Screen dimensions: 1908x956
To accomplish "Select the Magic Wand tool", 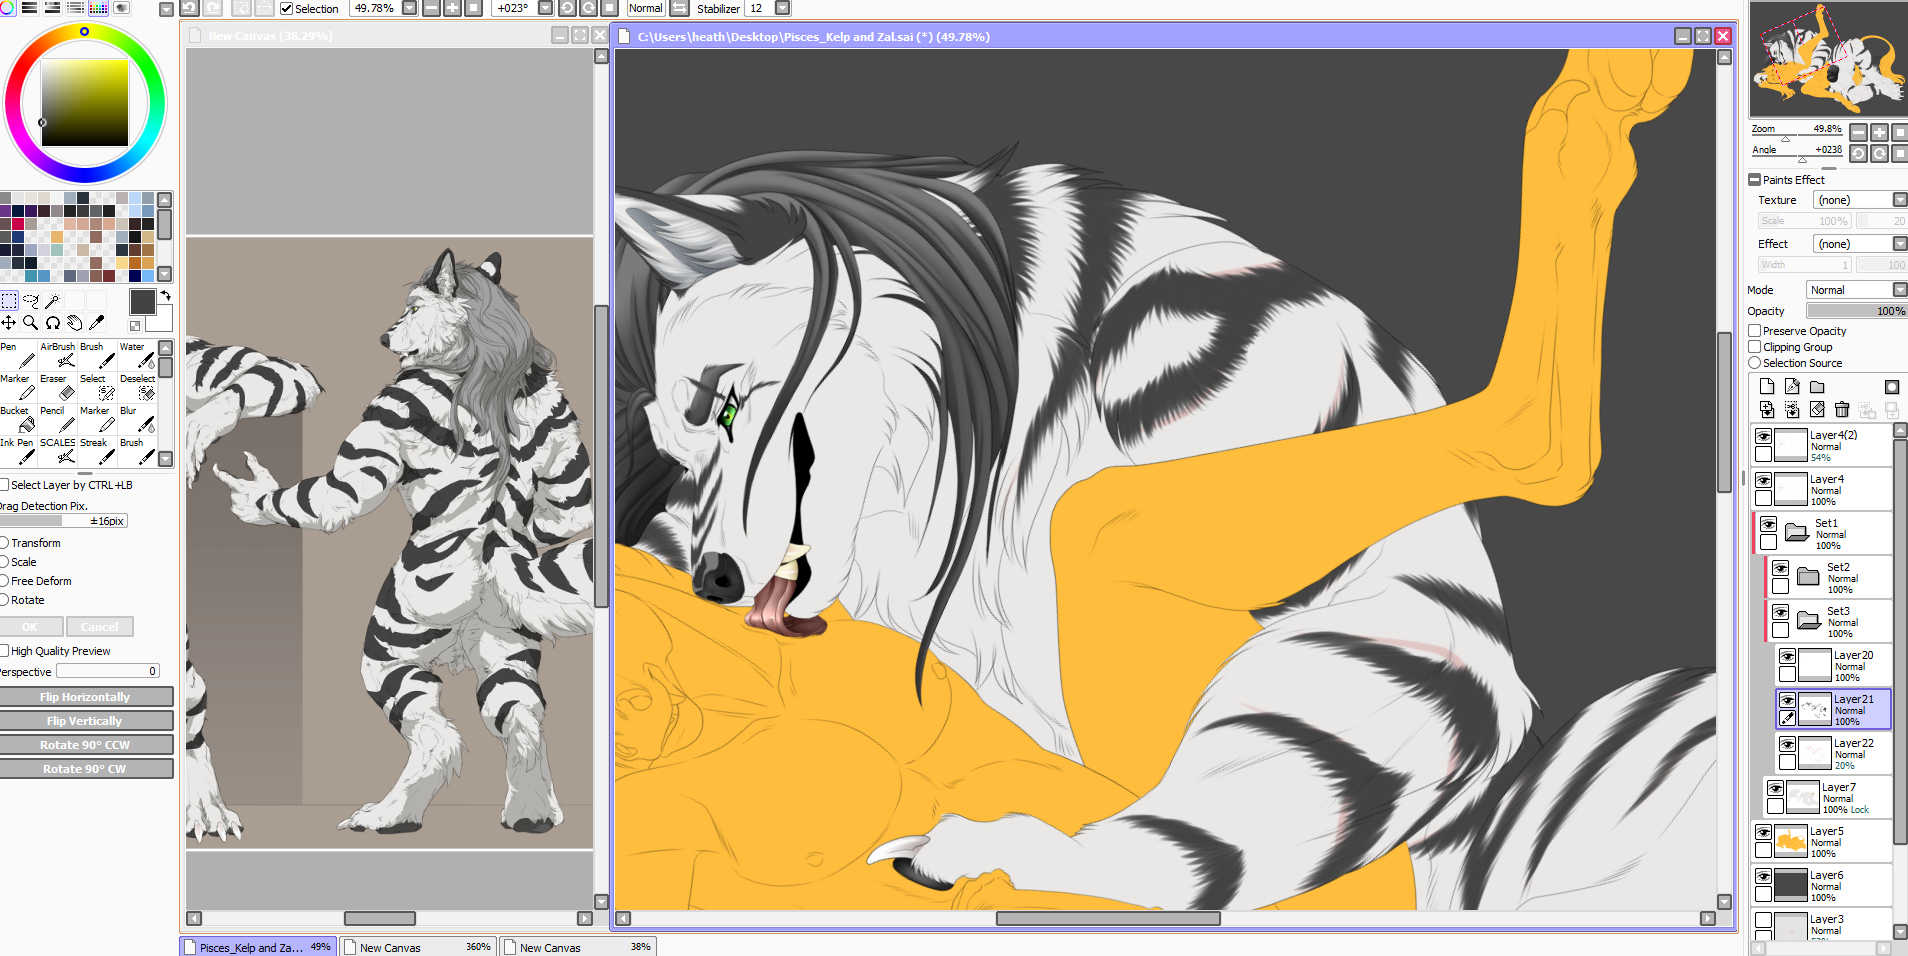I will click(x=53, y=300).
